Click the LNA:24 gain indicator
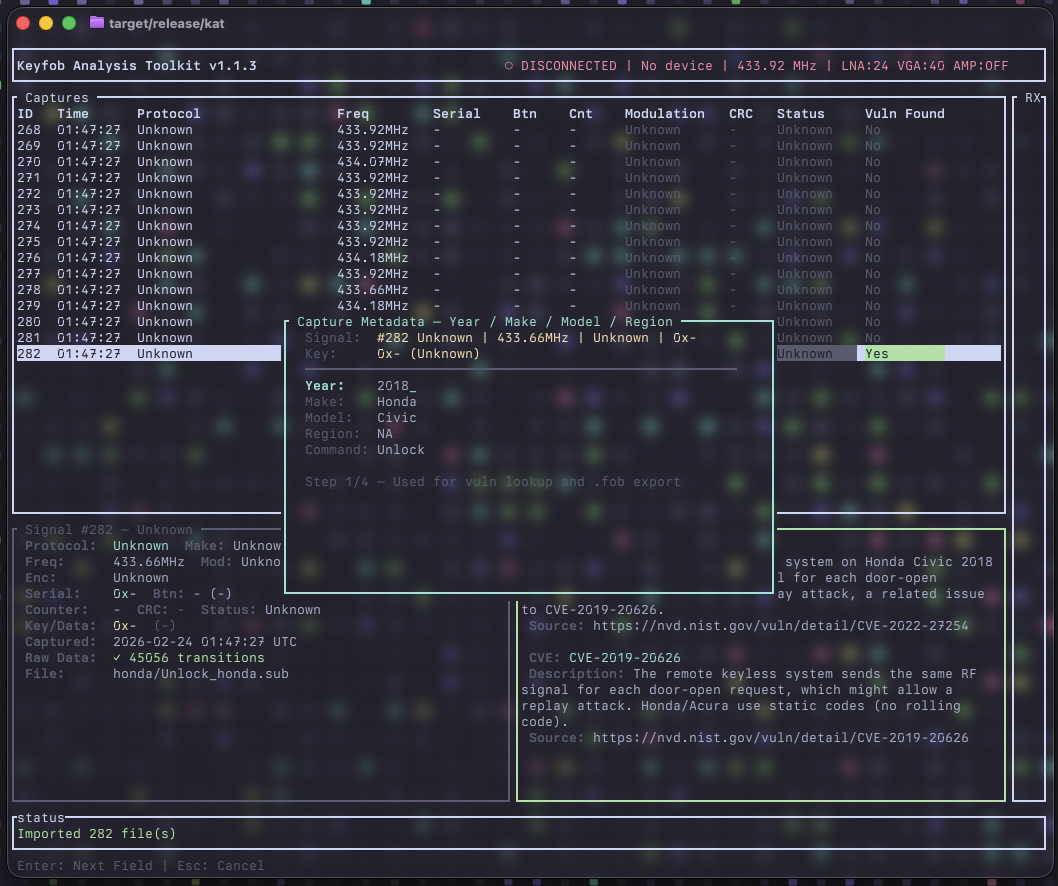 (x=865, y=65)
